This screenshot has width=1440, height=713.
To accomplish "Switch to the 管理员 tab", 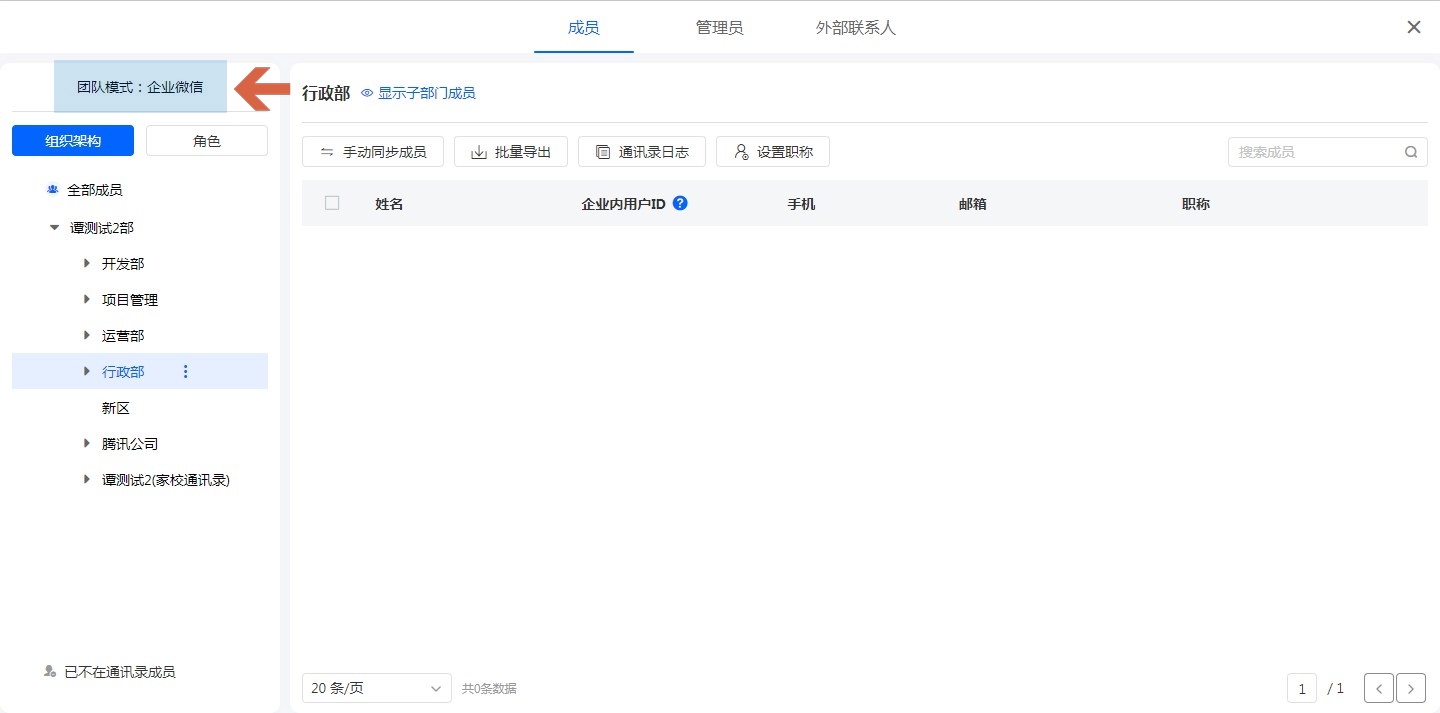I will click(719, 28).
